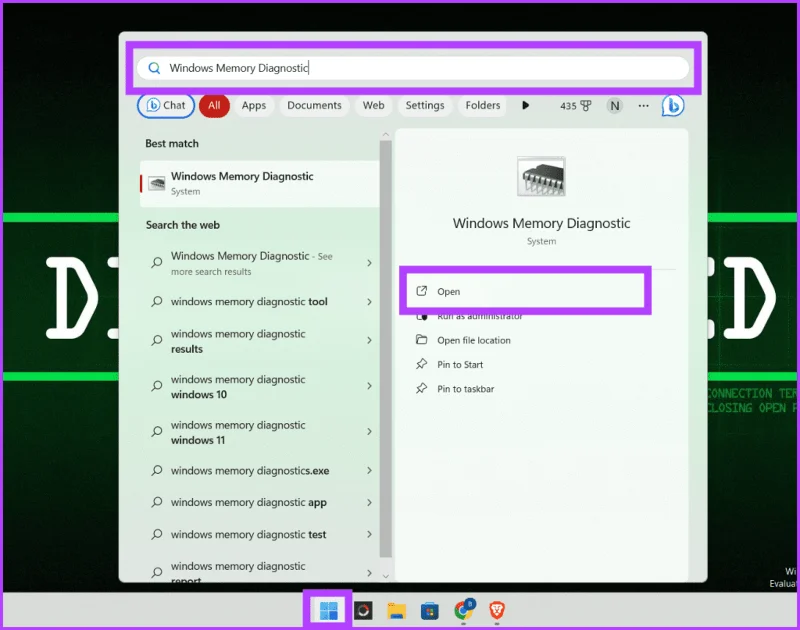Select 'windows memory diagnostic windows 10' suggestion
Image resolution: width=800 pixels, height=630 pixels.
pos(261,387)
